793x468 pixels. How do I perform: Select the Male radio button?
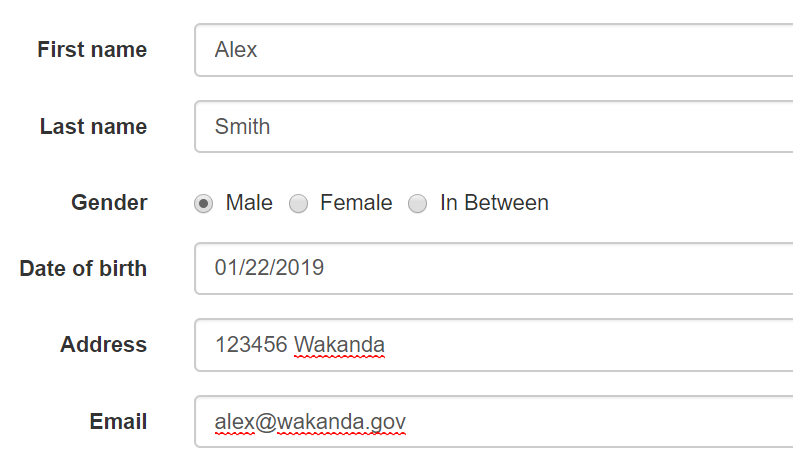pyautogui.click(x=203, y=204)
